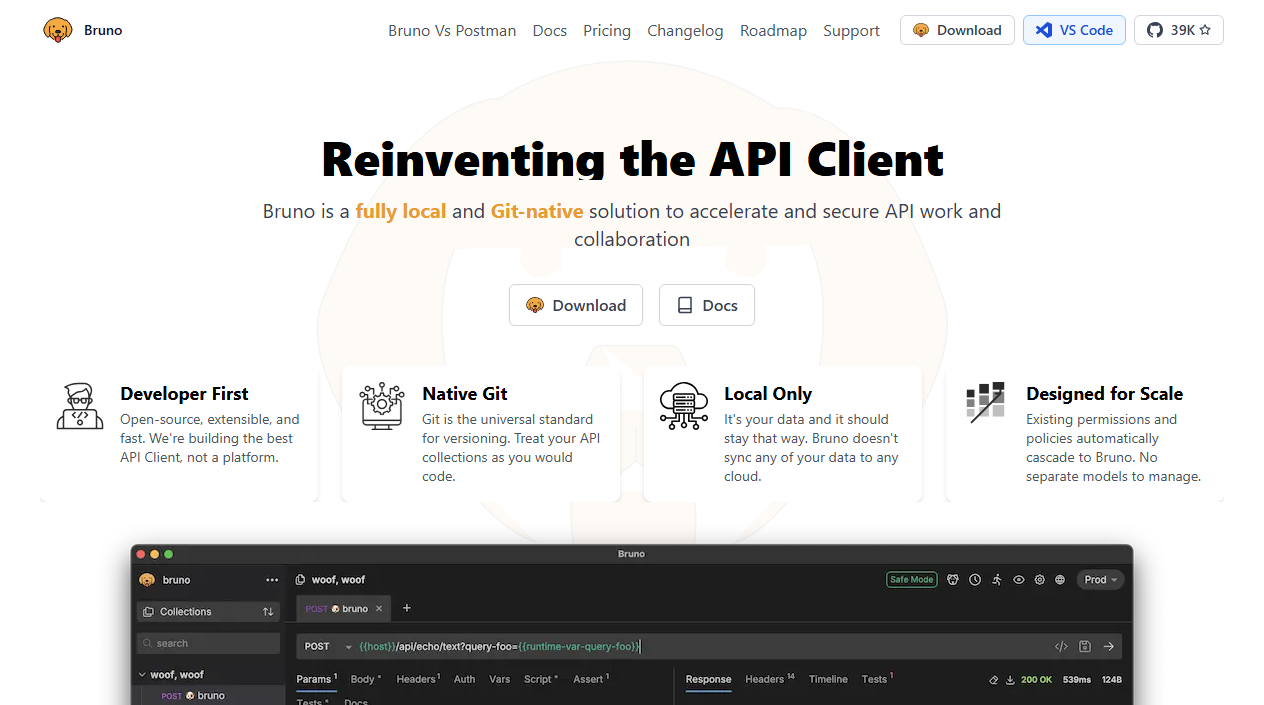
Task: Go to Docs in the top navigation
Action: 550,30
